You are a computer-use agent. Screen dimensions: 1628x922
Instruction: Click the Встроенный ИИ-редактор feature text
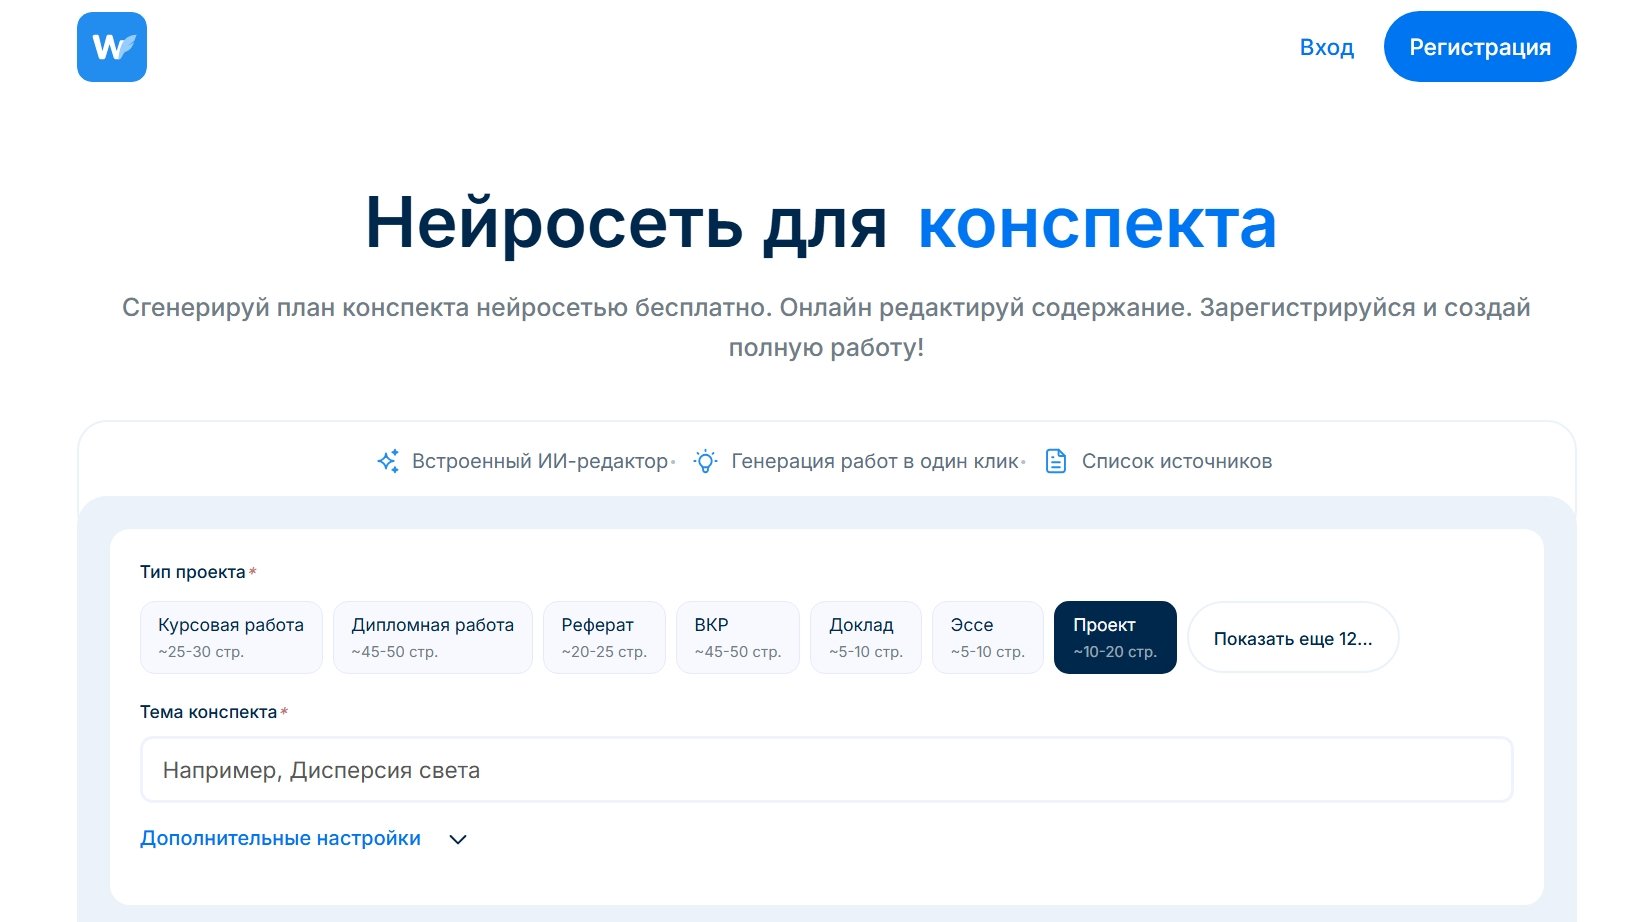click(540, 461)
